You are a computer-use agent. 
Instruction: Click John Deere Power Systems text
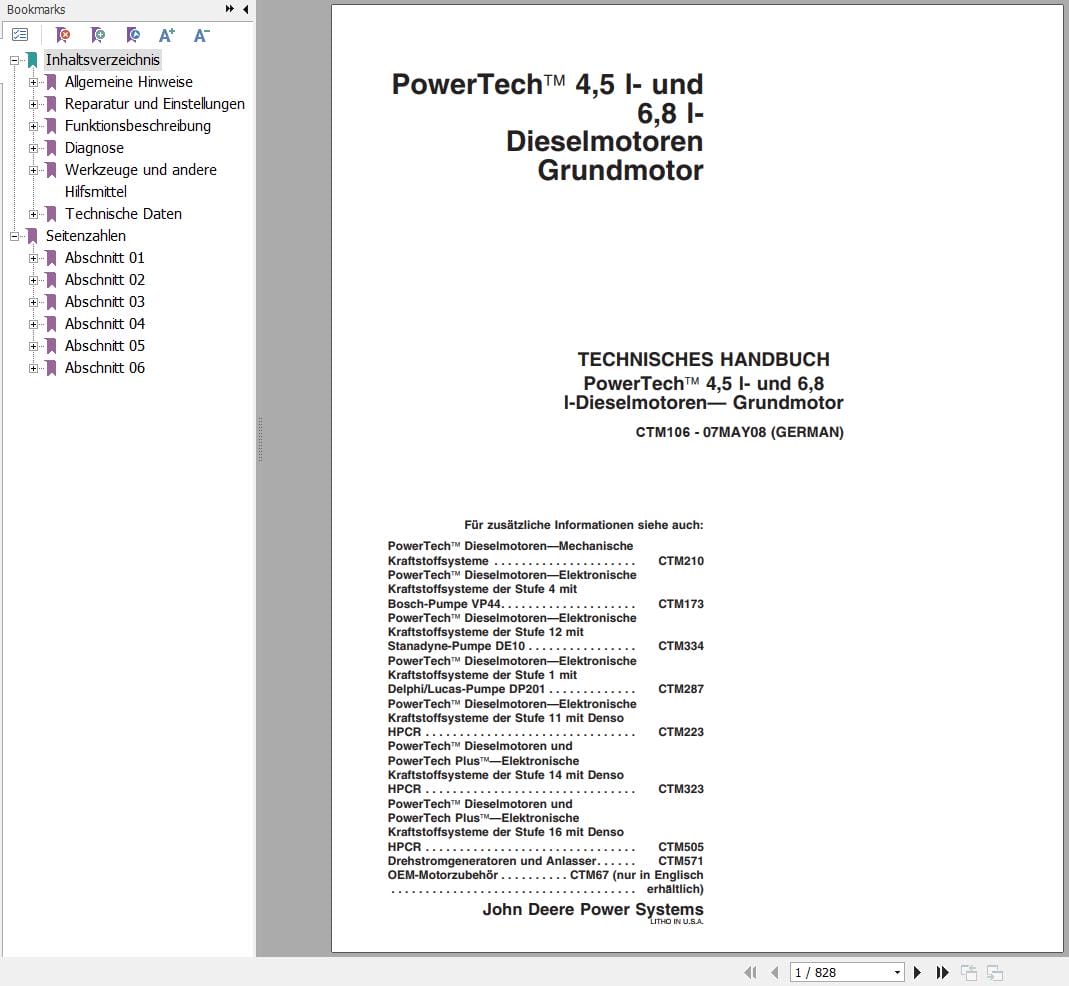coord(592,910)
